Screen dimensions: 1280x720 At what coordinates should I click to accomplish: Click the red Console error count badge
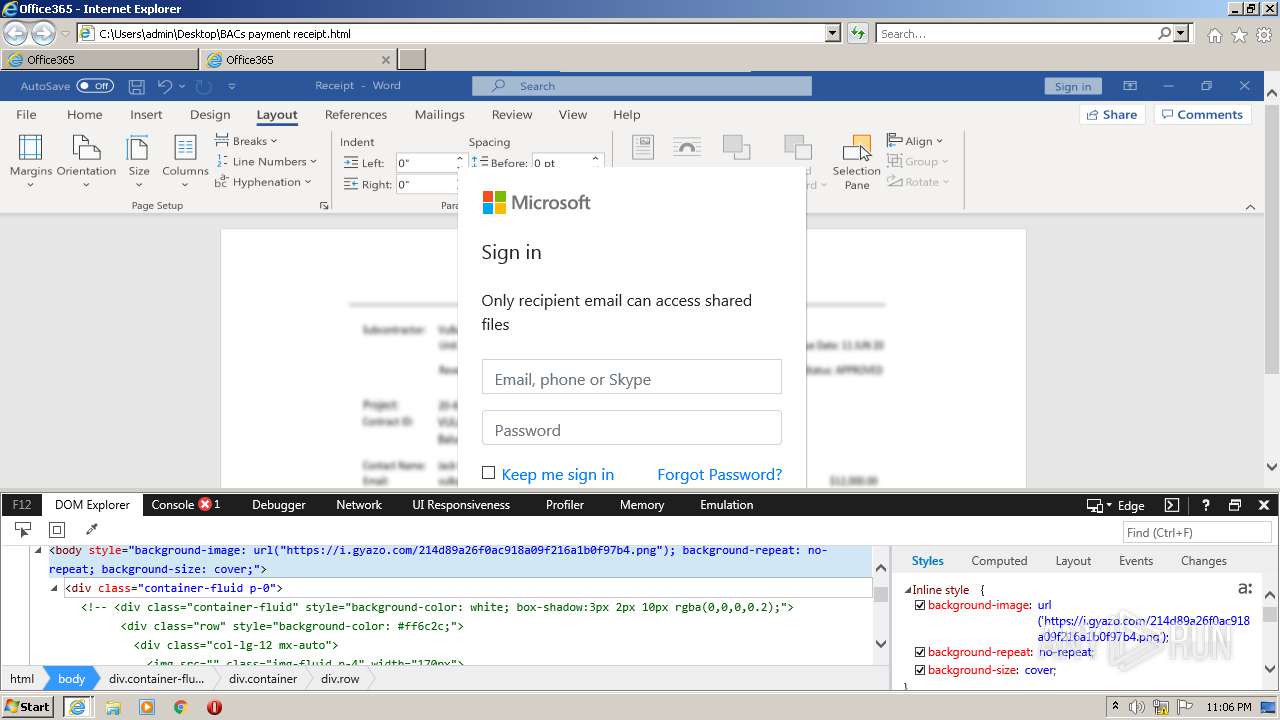pyautogui.click(x=205, y=504)
